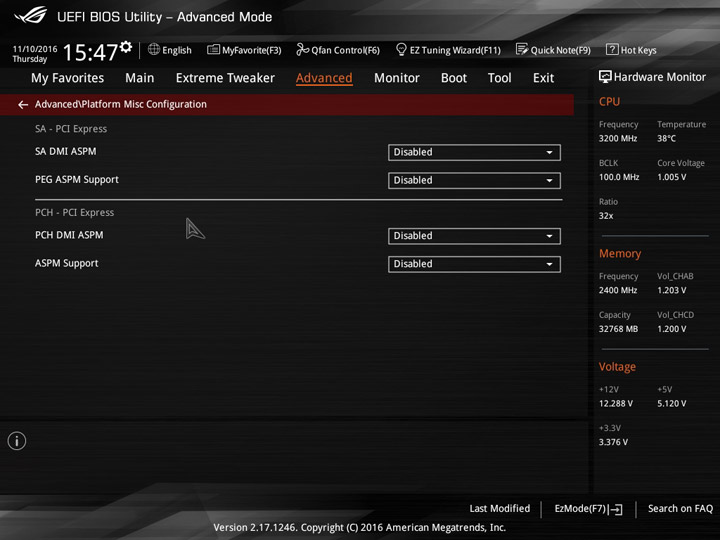The width and height of the screenshot is (720, 540).
Task: Click the 32x ratio value
Action: click(606, 216)
